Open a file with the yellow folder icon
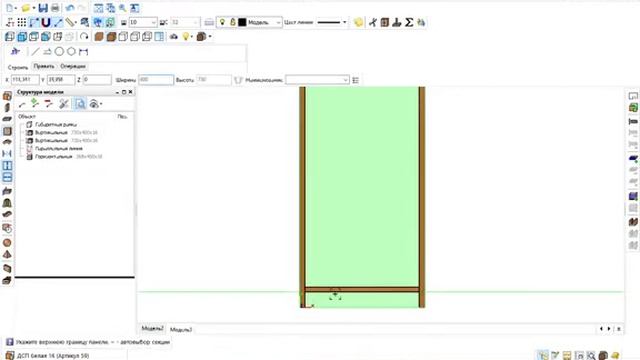Viewport: 640px width, 360px height. [x=25, y=8]
